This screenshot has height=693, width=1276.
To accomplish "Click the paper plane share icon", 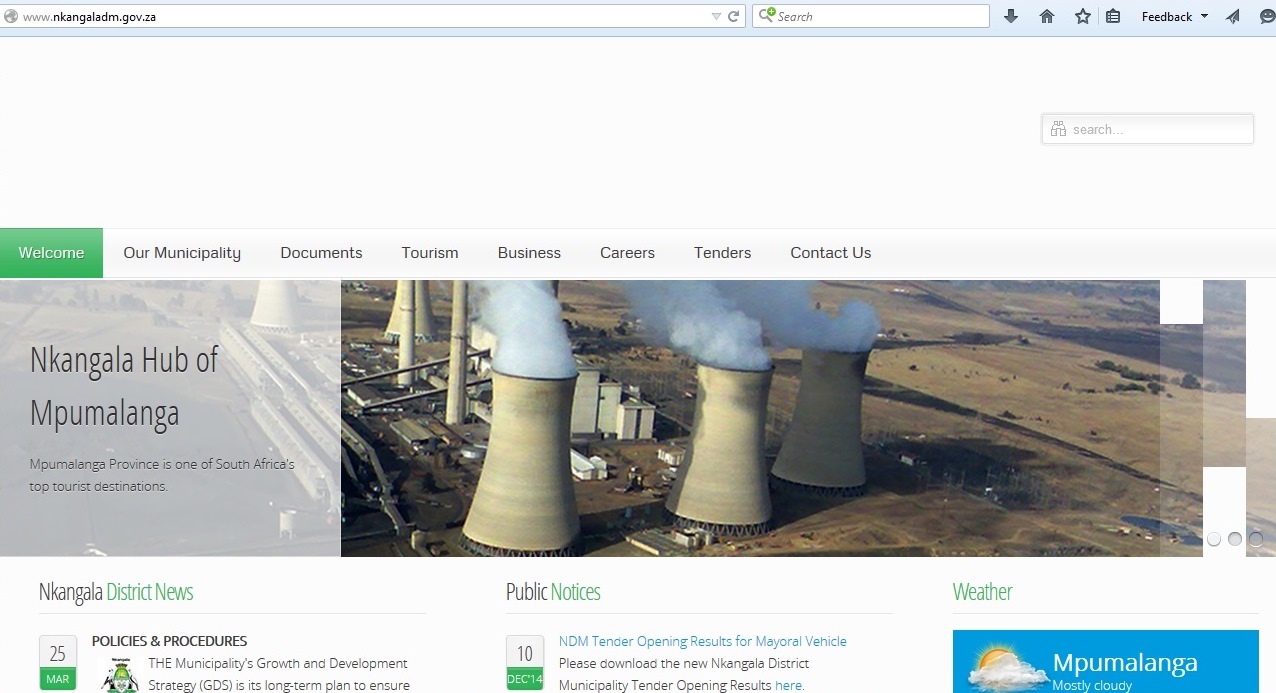I will coord(1233,16).
